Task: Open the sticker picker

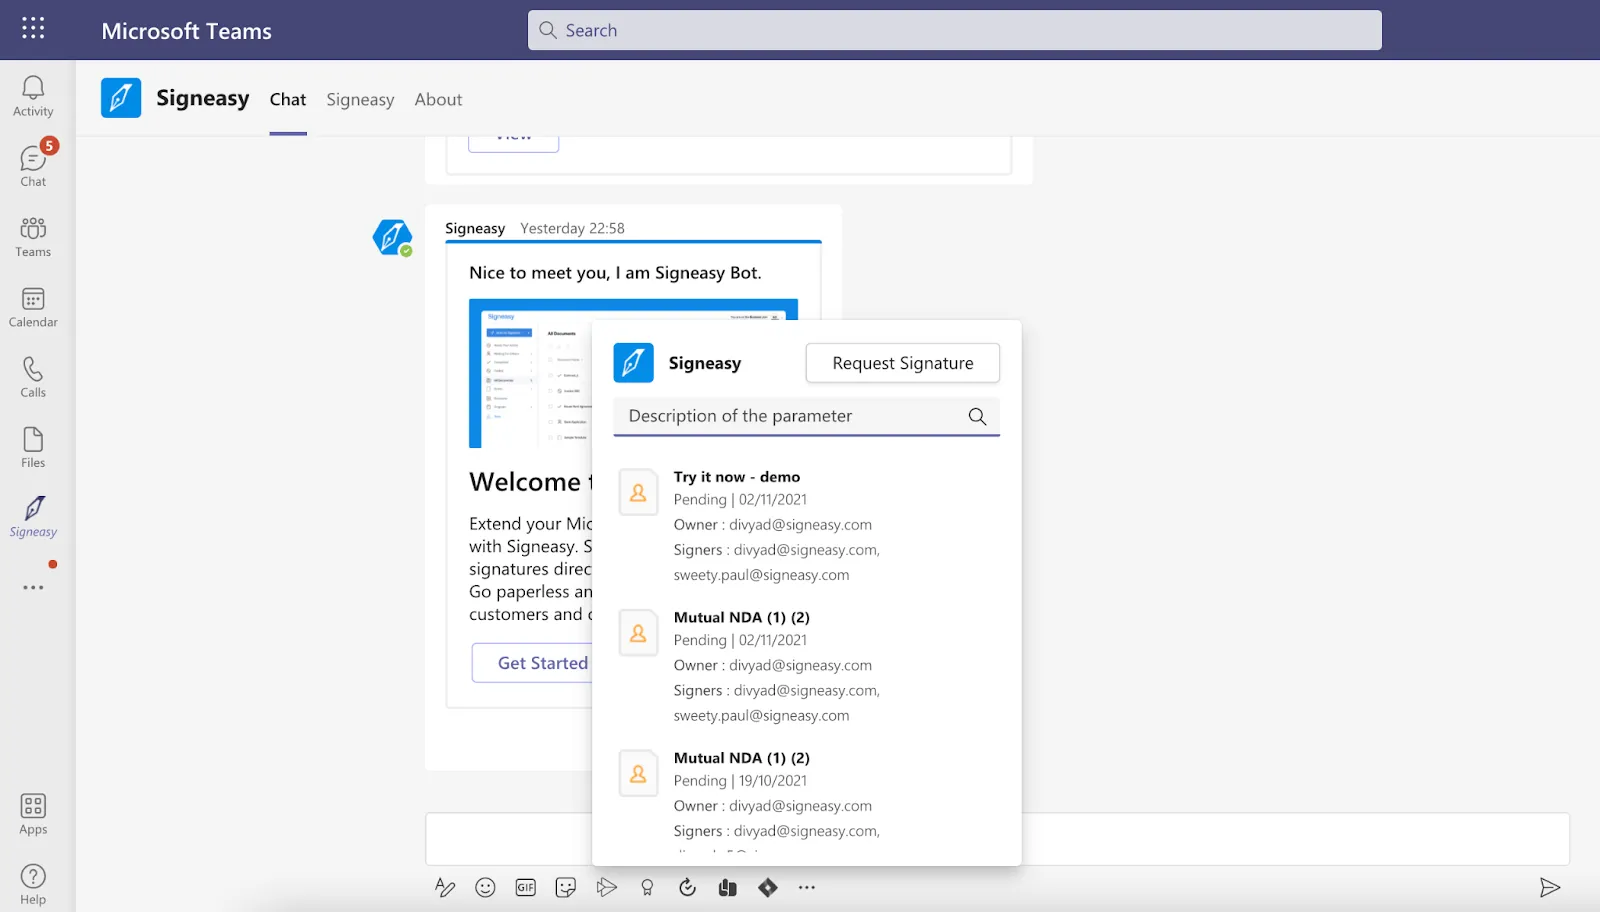Action: (x=566, y=887)
